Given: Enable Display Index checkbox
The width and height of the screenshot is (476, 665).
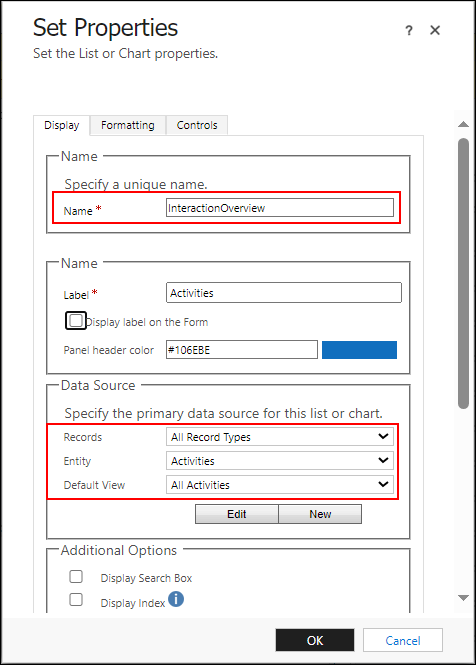Looking at the screenshot, I should tap(76, 600).
